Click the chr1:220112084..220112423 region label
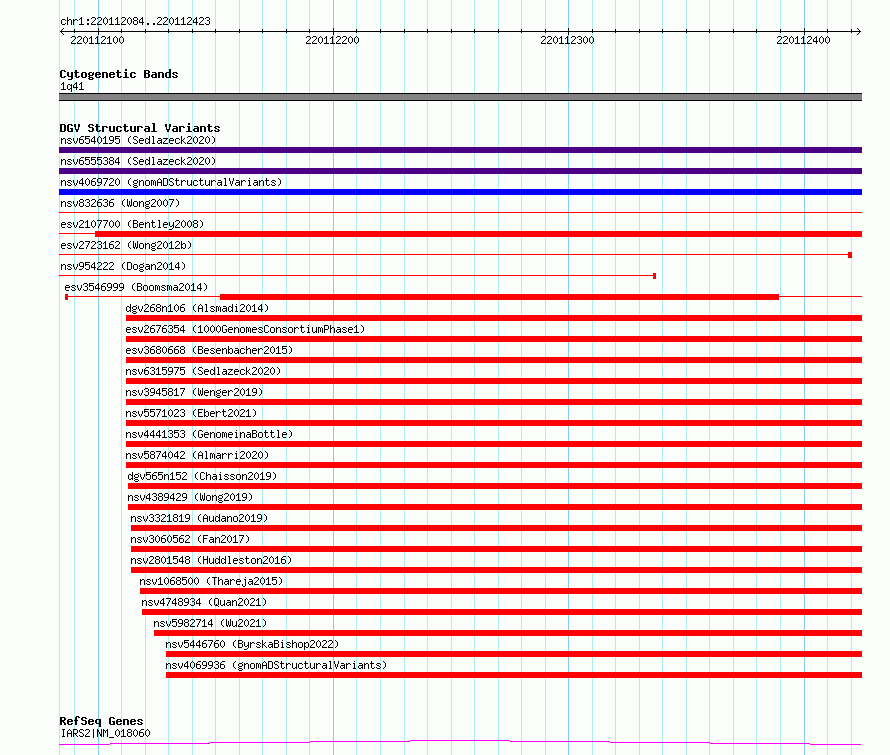The width and height of the screenshot is (890, 755). pyautogui.click(x=135, y=21)
